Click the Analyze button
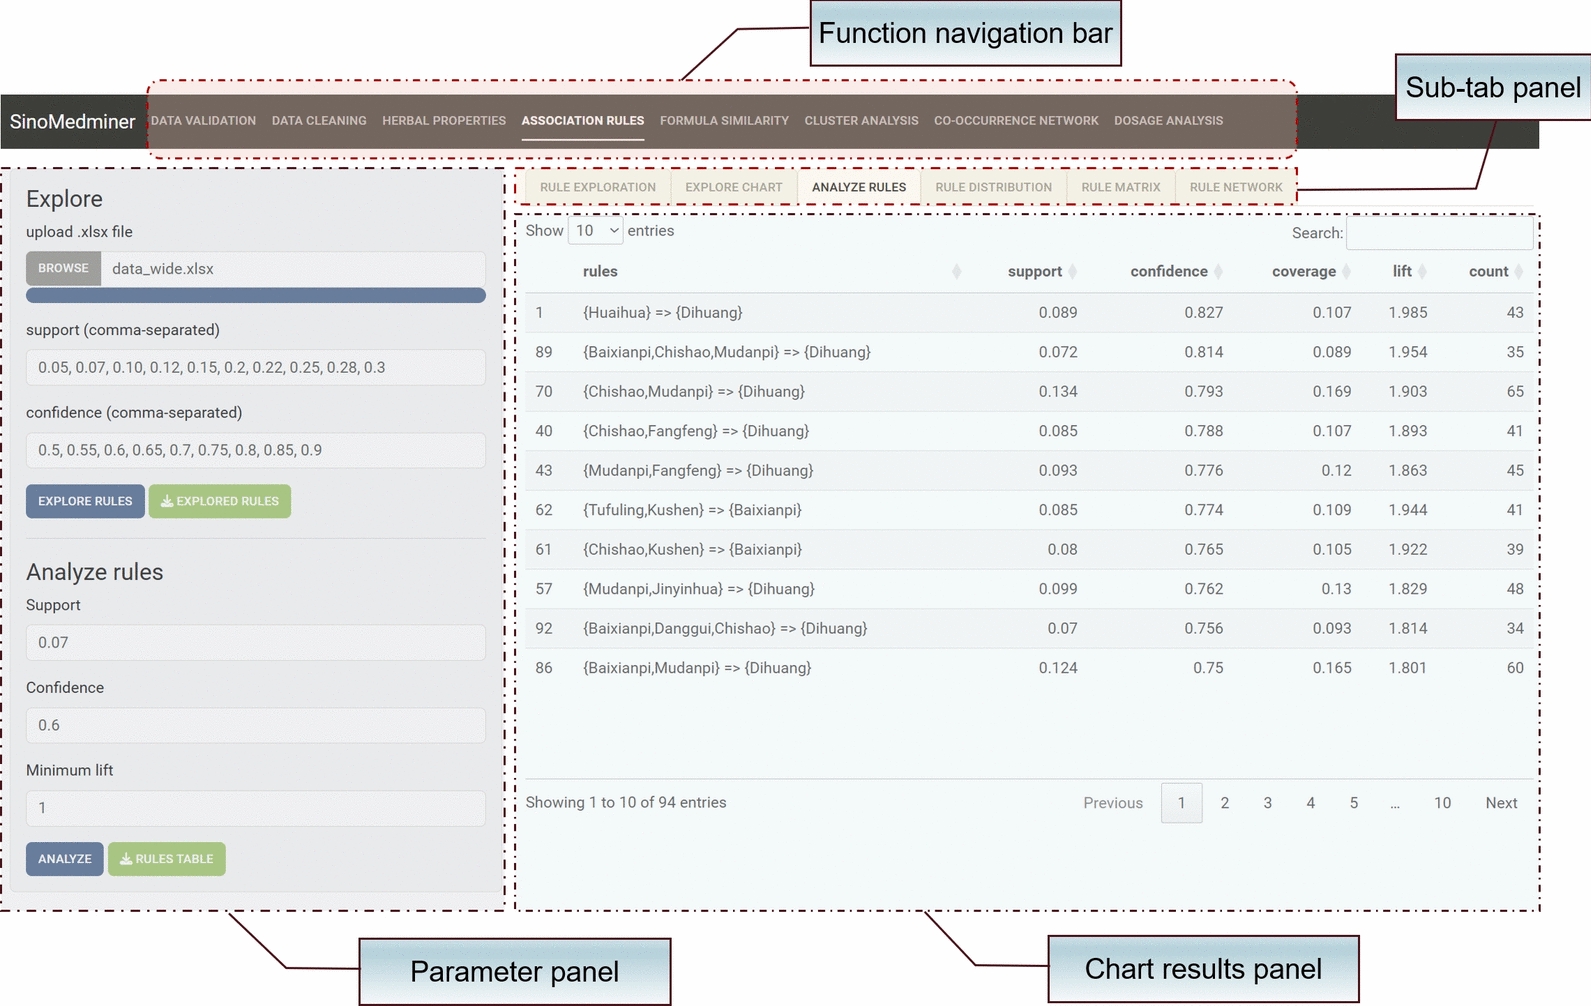The height and width of the screenshot is (1006, 1591). coord(65,859)
